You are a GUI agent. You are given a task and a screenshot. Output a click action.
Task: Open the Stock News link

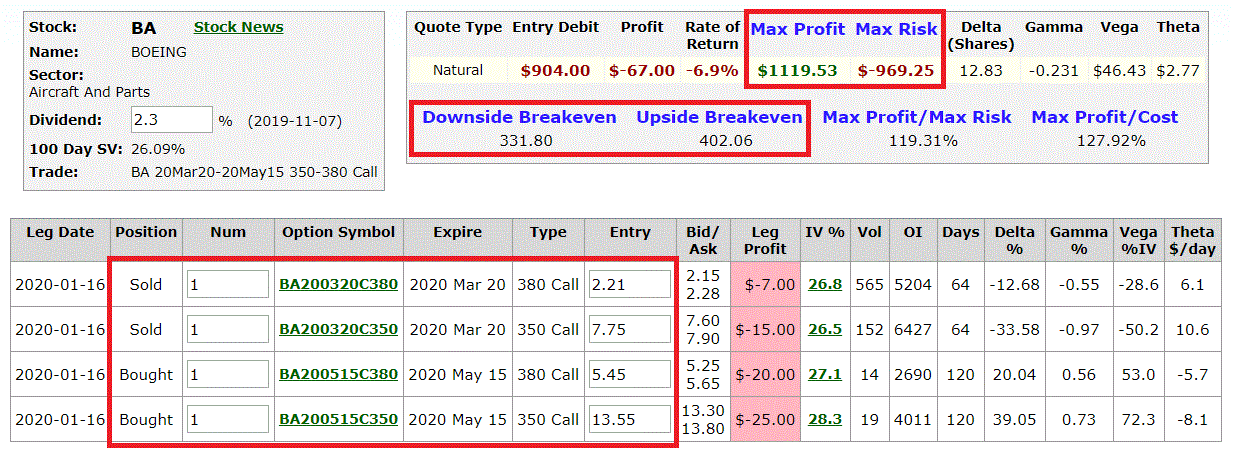point(238,27)
